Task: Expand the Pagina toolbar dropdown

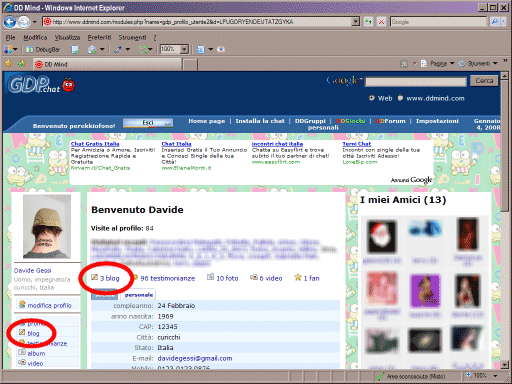Action: [452, 63]
